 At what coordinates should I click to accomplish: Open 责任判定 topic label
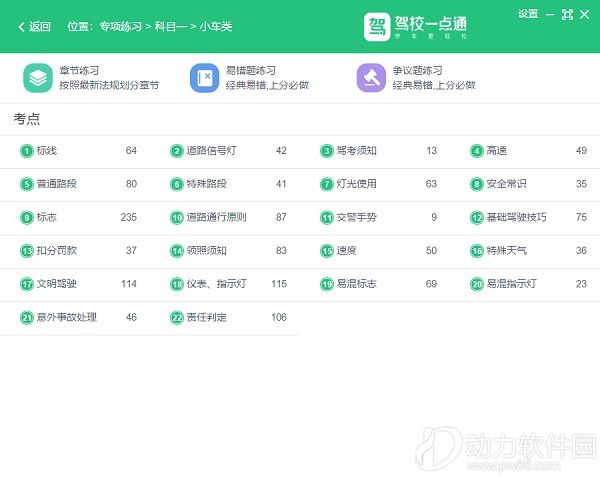[x=207, y=317]
